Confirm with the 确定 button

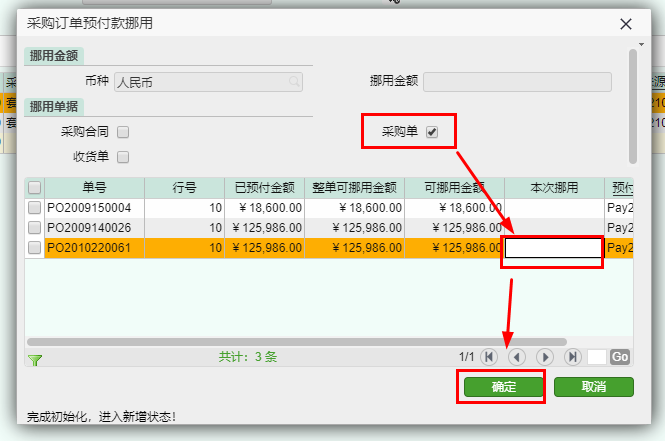coord(503,387)
